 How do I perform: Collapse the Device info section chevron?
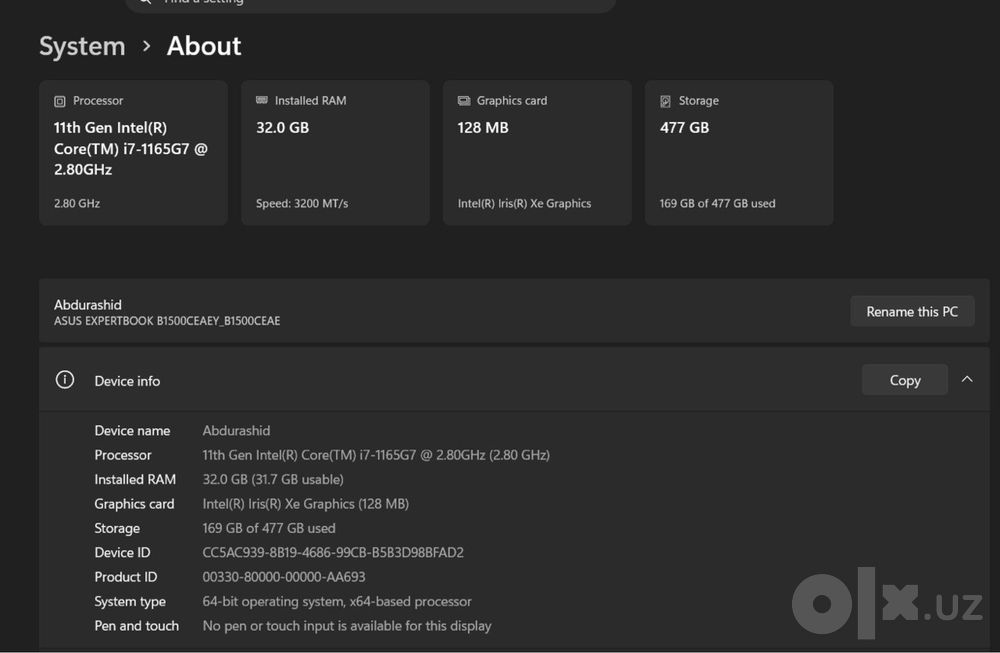pos(967,379)
